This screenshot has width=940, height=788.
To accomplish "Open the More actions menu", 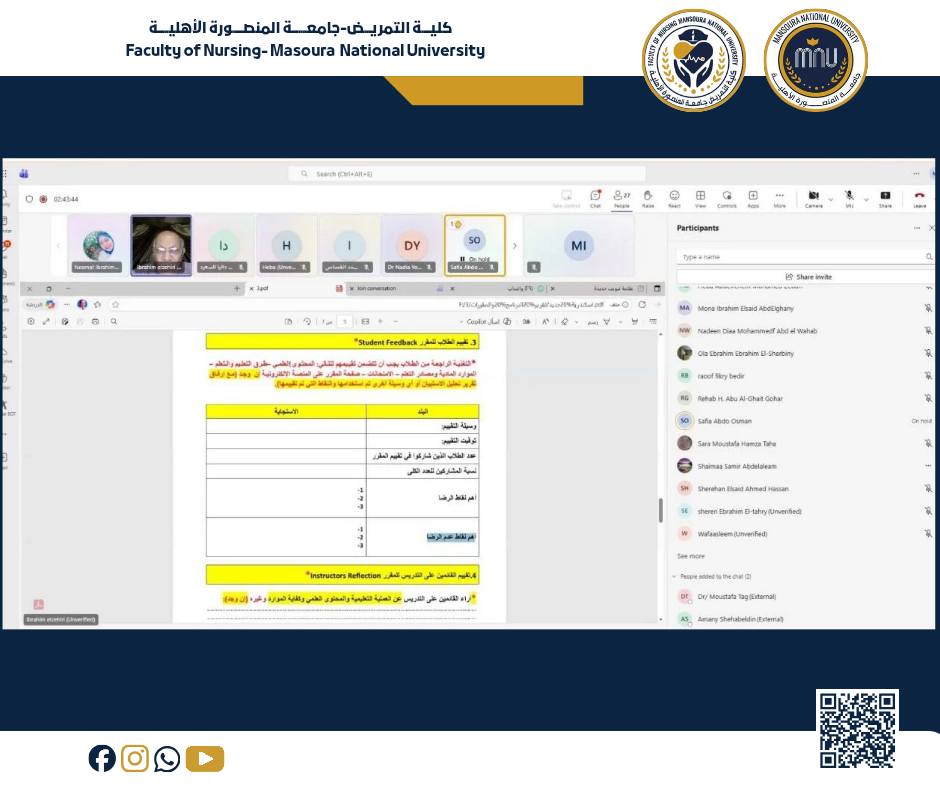I will tap(779, 197).
